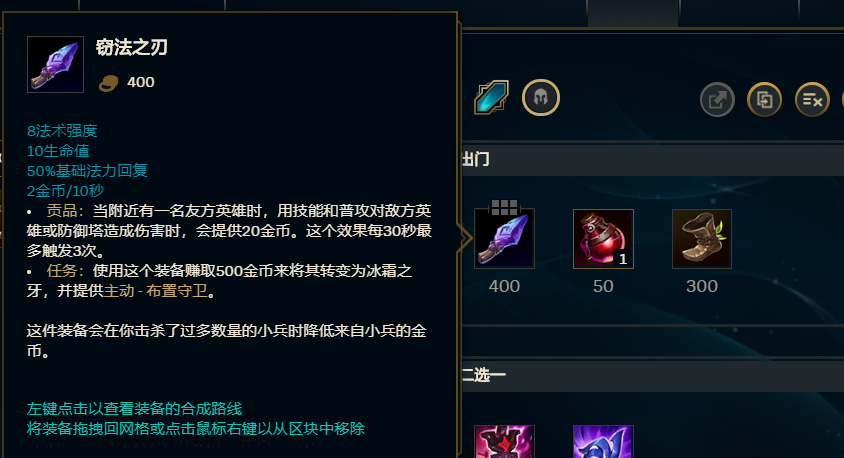Open the helmet champion selector circle
This screenshot has height=458, width=844.
click(541, 97)
